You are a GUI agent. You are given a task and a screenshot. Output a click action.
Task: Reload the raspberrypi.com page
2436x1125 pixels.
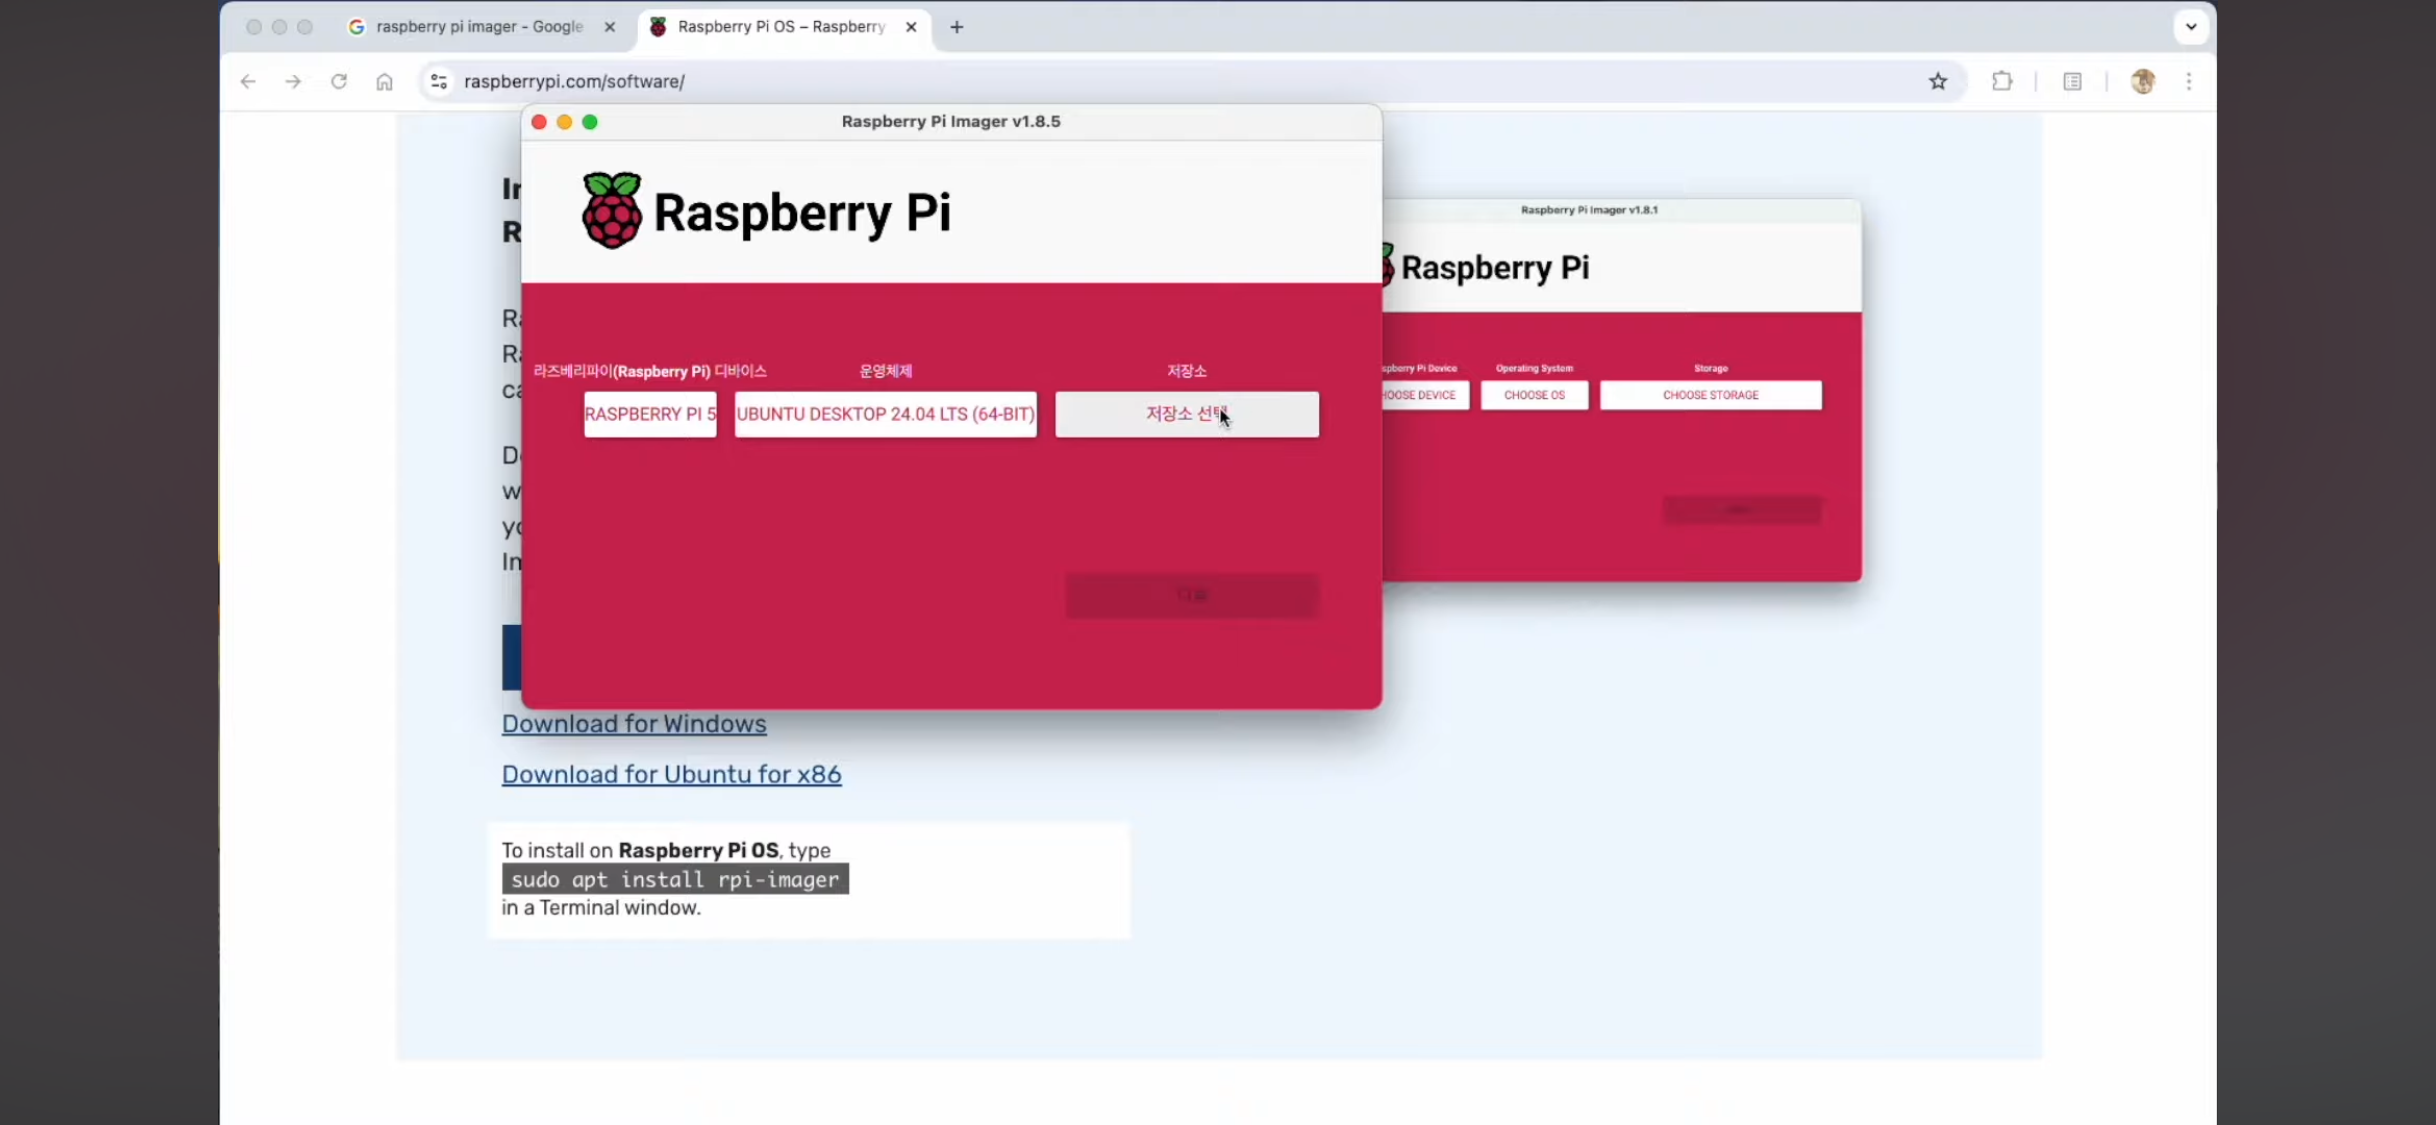[x=339, y=82]
